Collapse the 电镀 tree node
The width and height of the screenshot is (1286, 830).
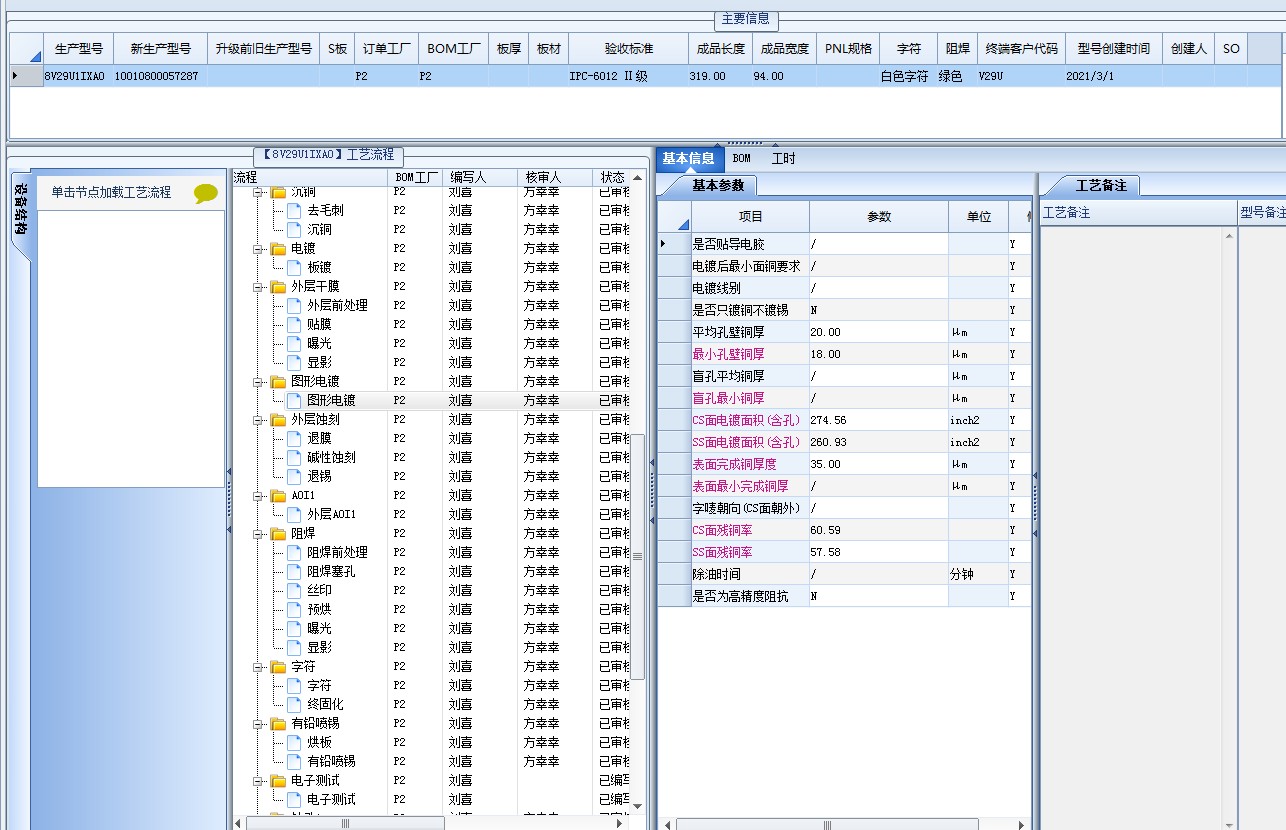[257, 249]
